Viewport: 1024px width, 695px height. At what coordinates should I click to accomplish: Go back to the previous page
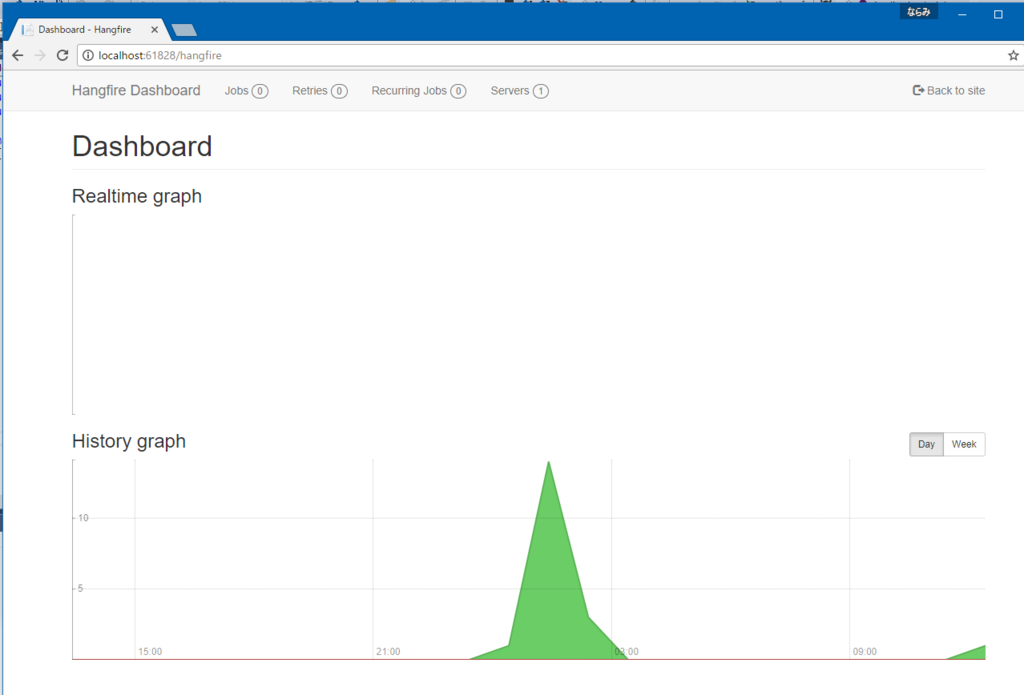point(18,56)
